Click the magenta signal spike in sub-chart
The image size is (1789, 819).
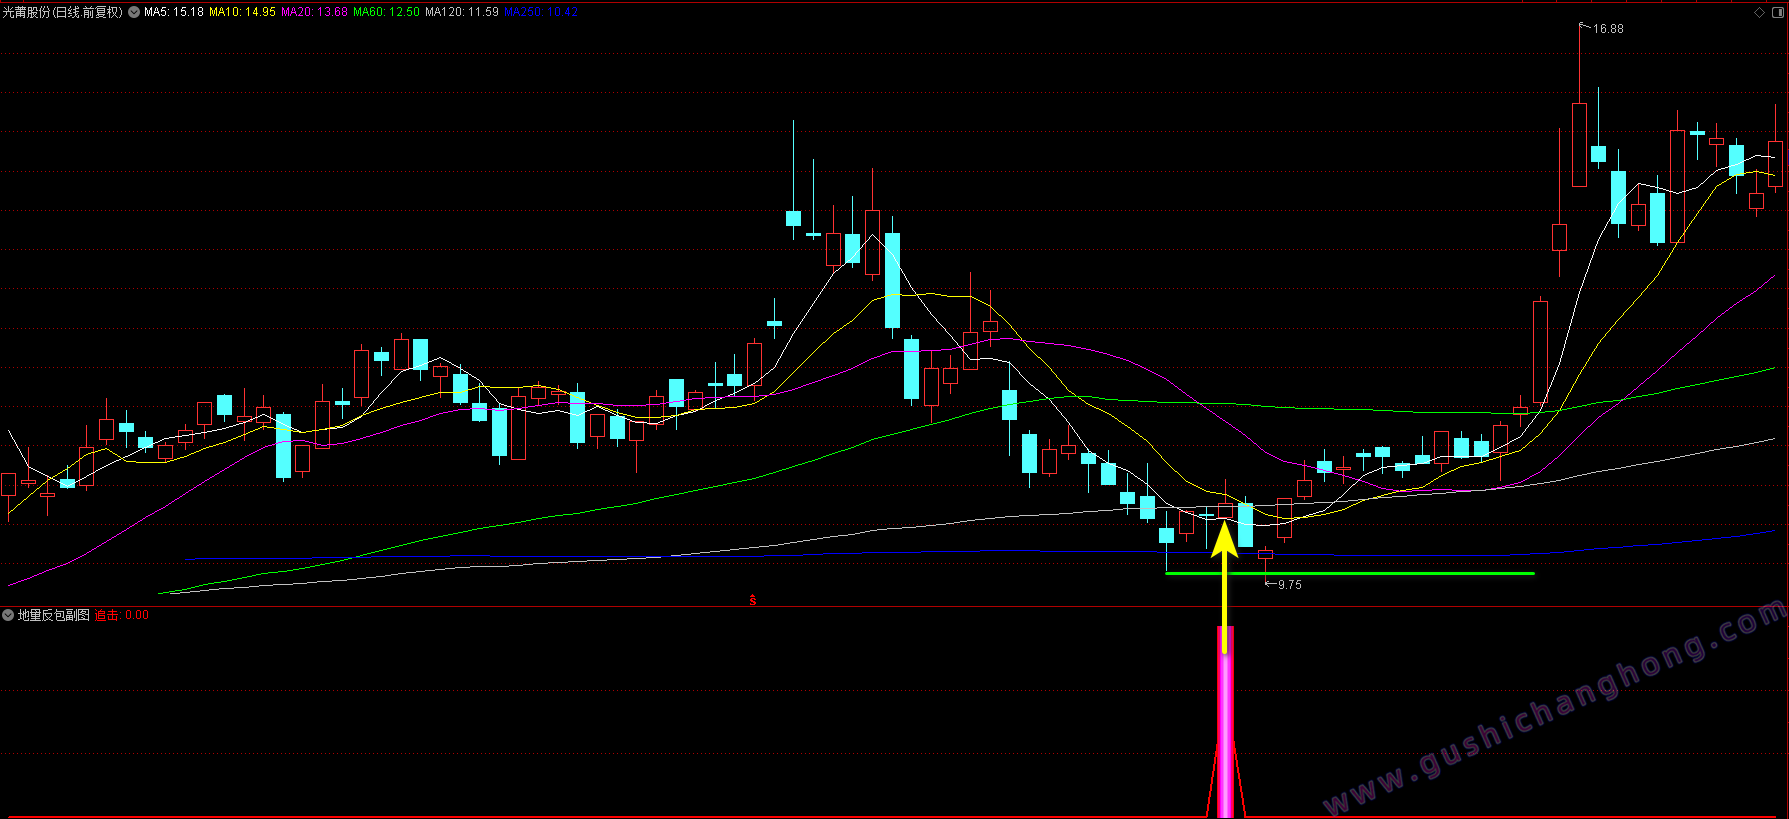(x=1225, y=721)
